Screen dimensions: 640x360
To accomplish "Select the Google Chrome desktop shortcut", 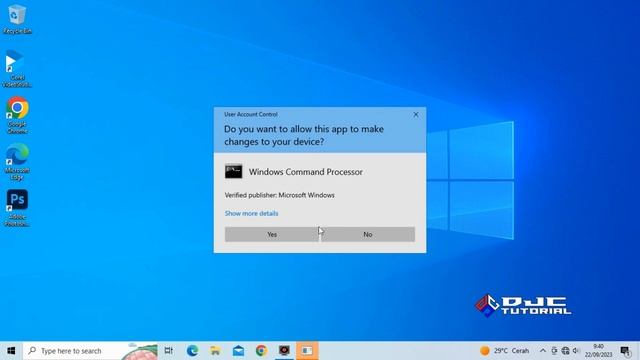I will tap(17, 115).
